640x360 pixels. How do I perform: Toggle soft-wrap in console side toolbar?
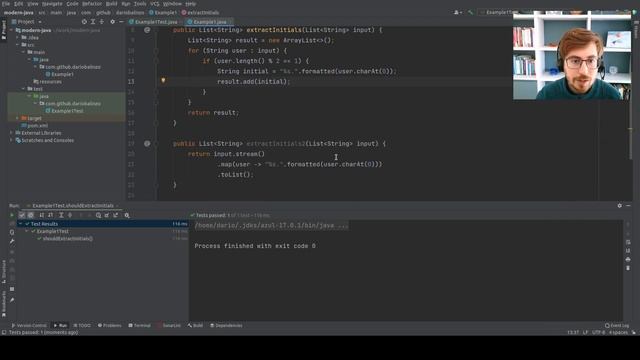coord(628,242)
